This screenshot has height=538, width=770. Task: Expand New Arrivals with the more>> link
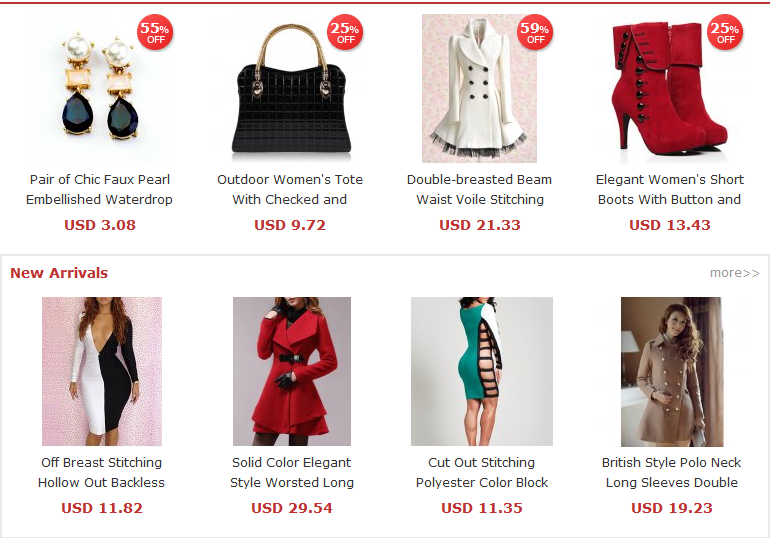click(735, 273)
